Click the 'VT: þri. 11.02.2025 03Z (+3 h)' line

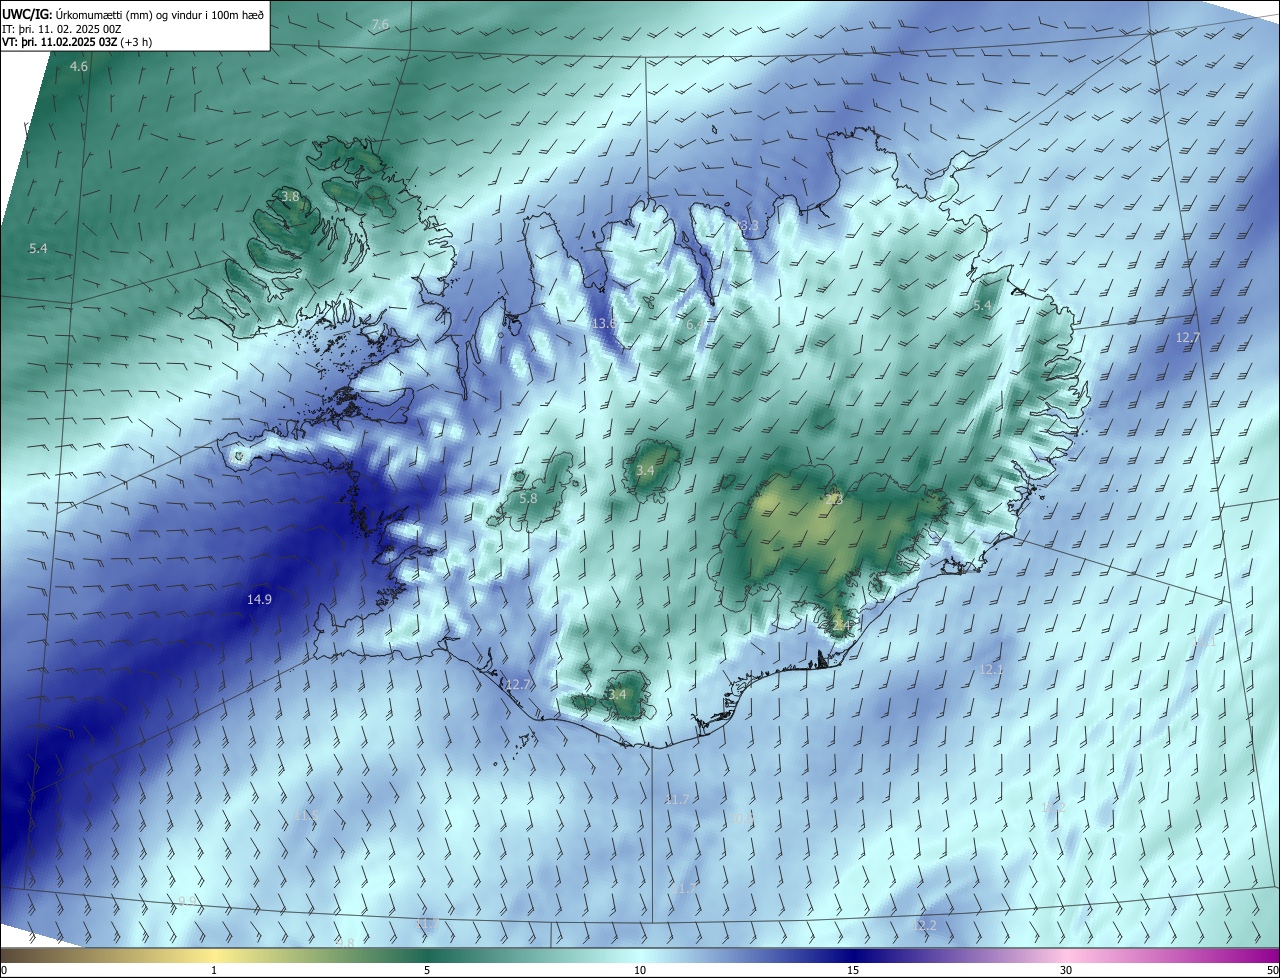76,43
